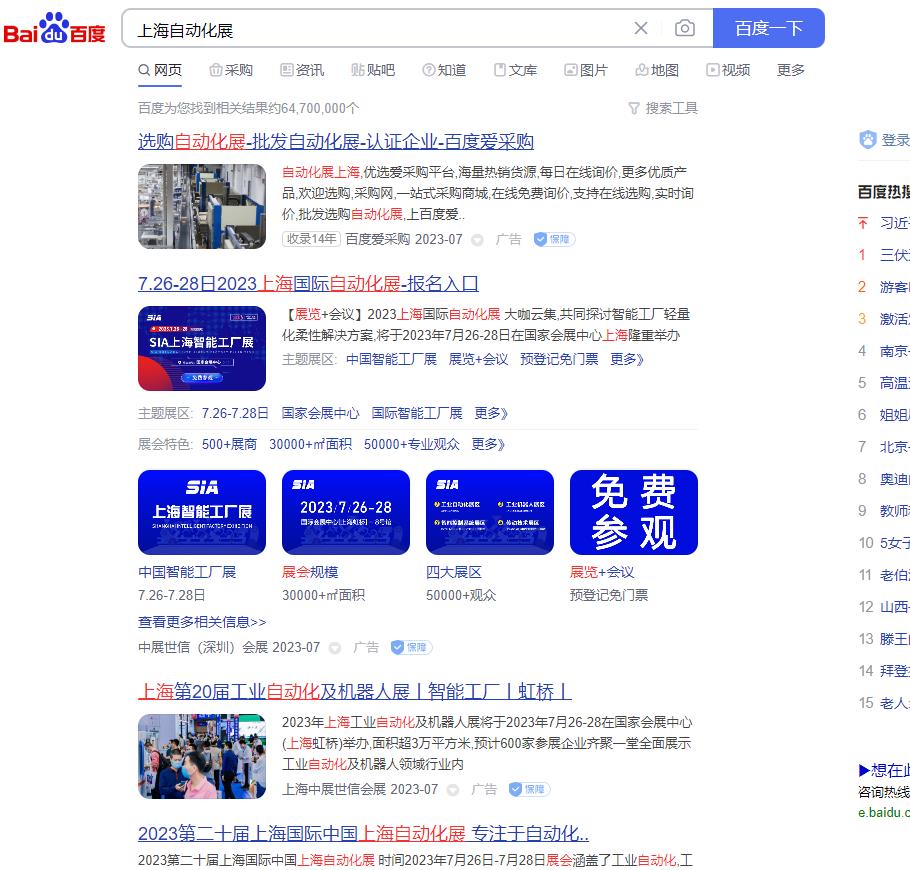Clear the search box with X icon
Viewport: 910px width, 870px height.
coord(641,29)
